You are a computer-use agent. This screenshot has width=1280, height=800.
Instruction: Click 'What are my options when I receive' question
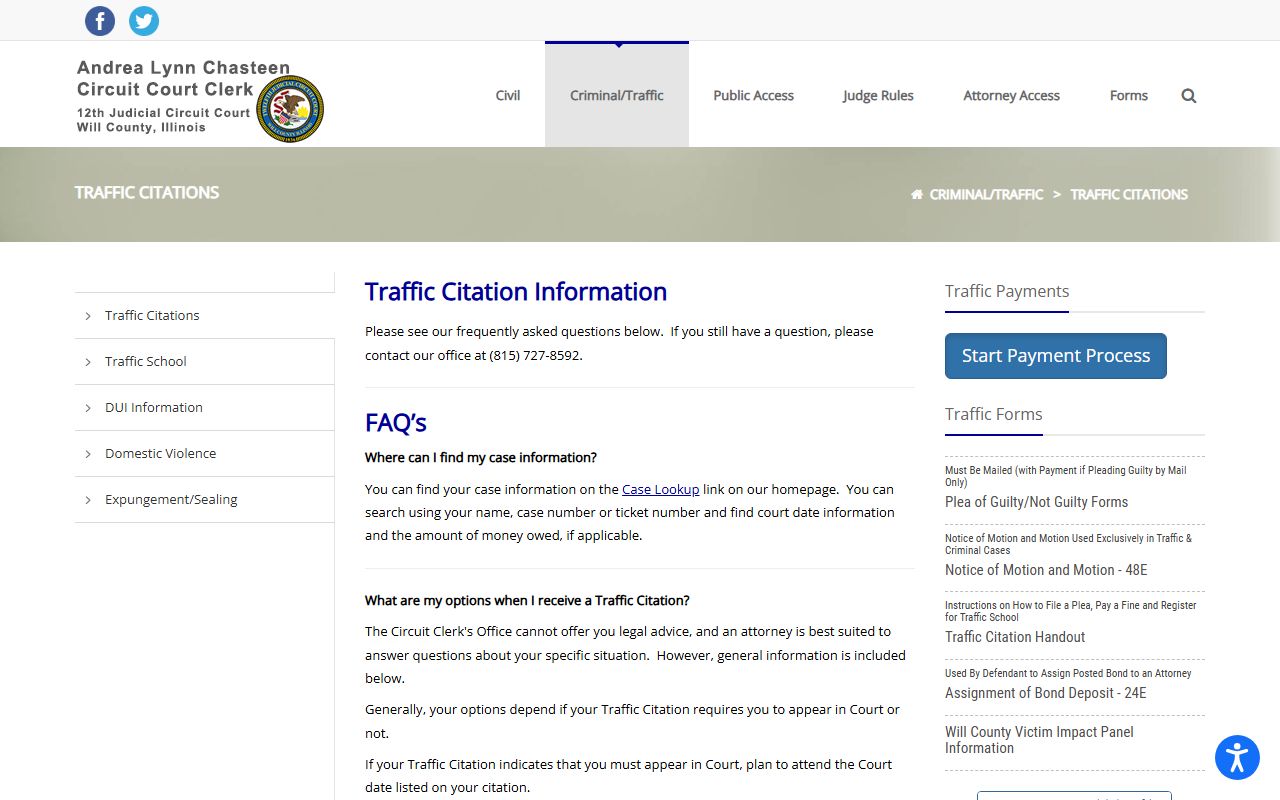(x=527, y=601)
